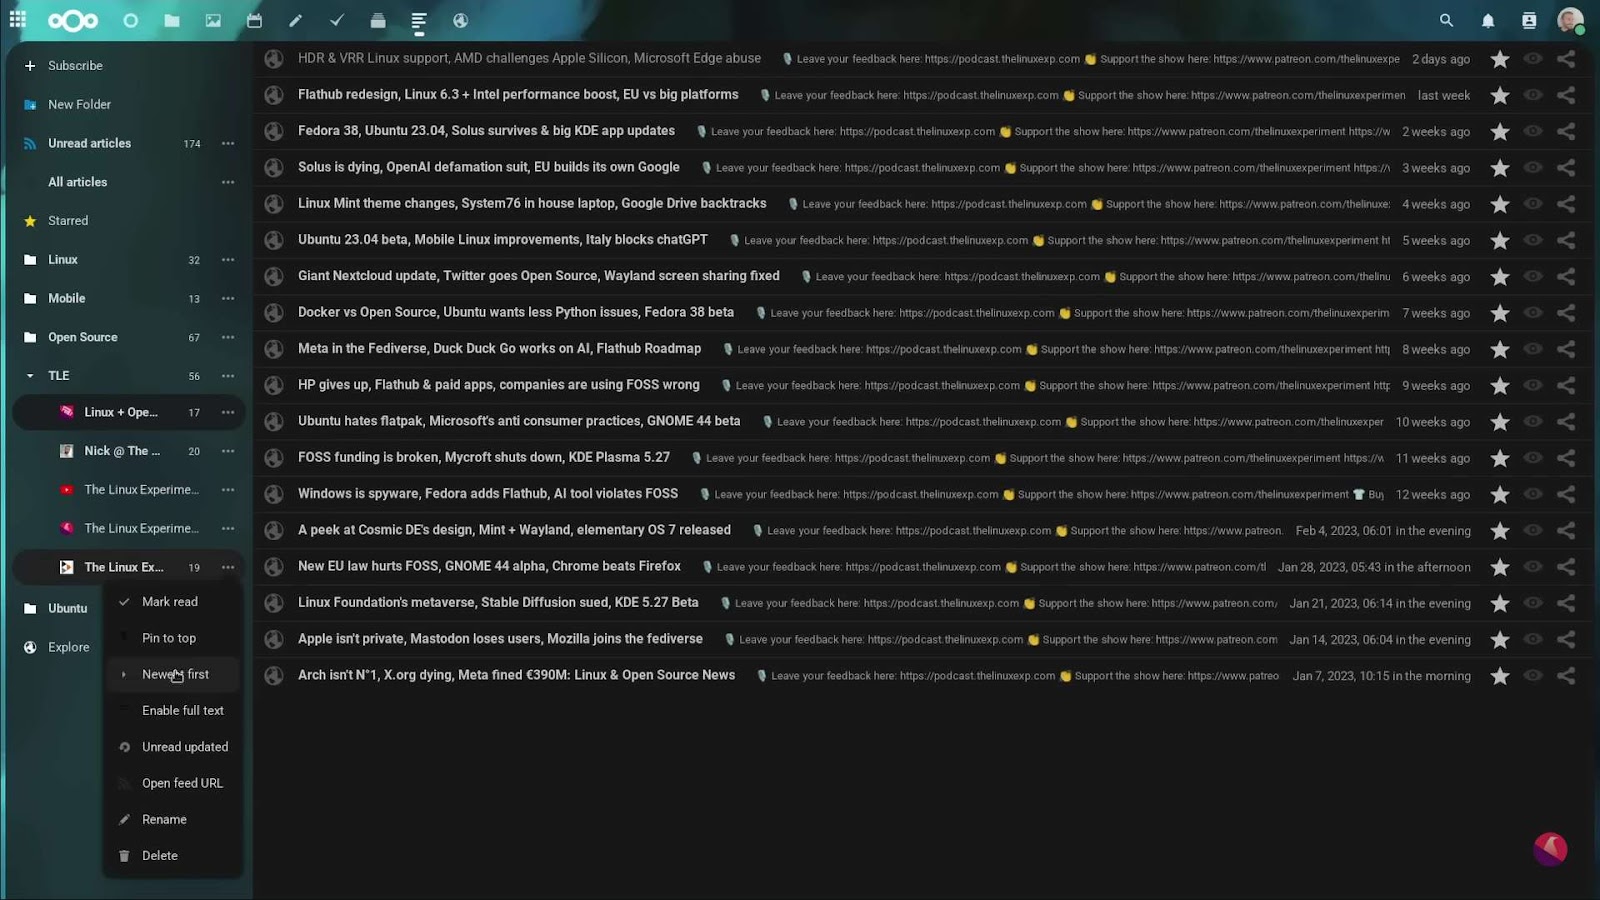Open more options for Mobile folder

[228, 298]
